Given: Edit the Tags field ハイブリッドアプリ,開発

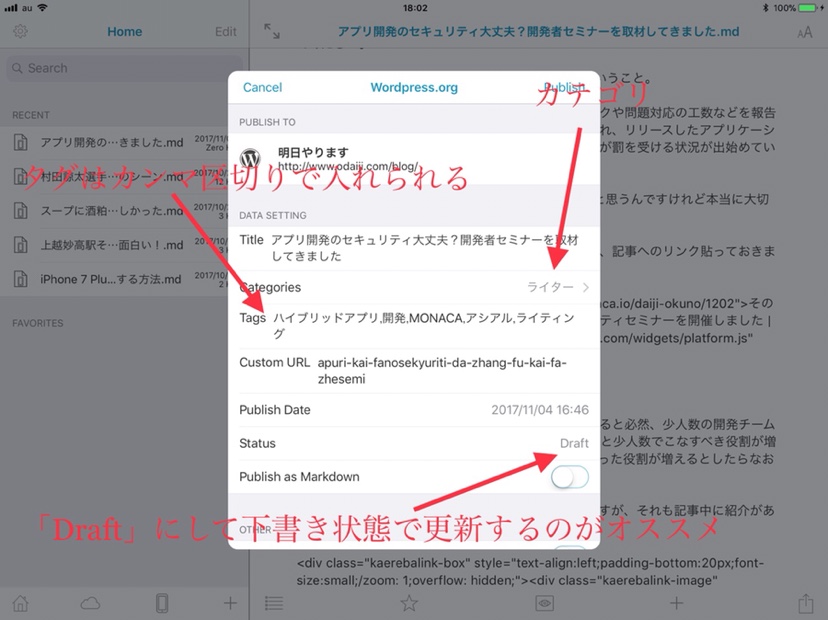Looking at the screenshot, I should [414, 326].
